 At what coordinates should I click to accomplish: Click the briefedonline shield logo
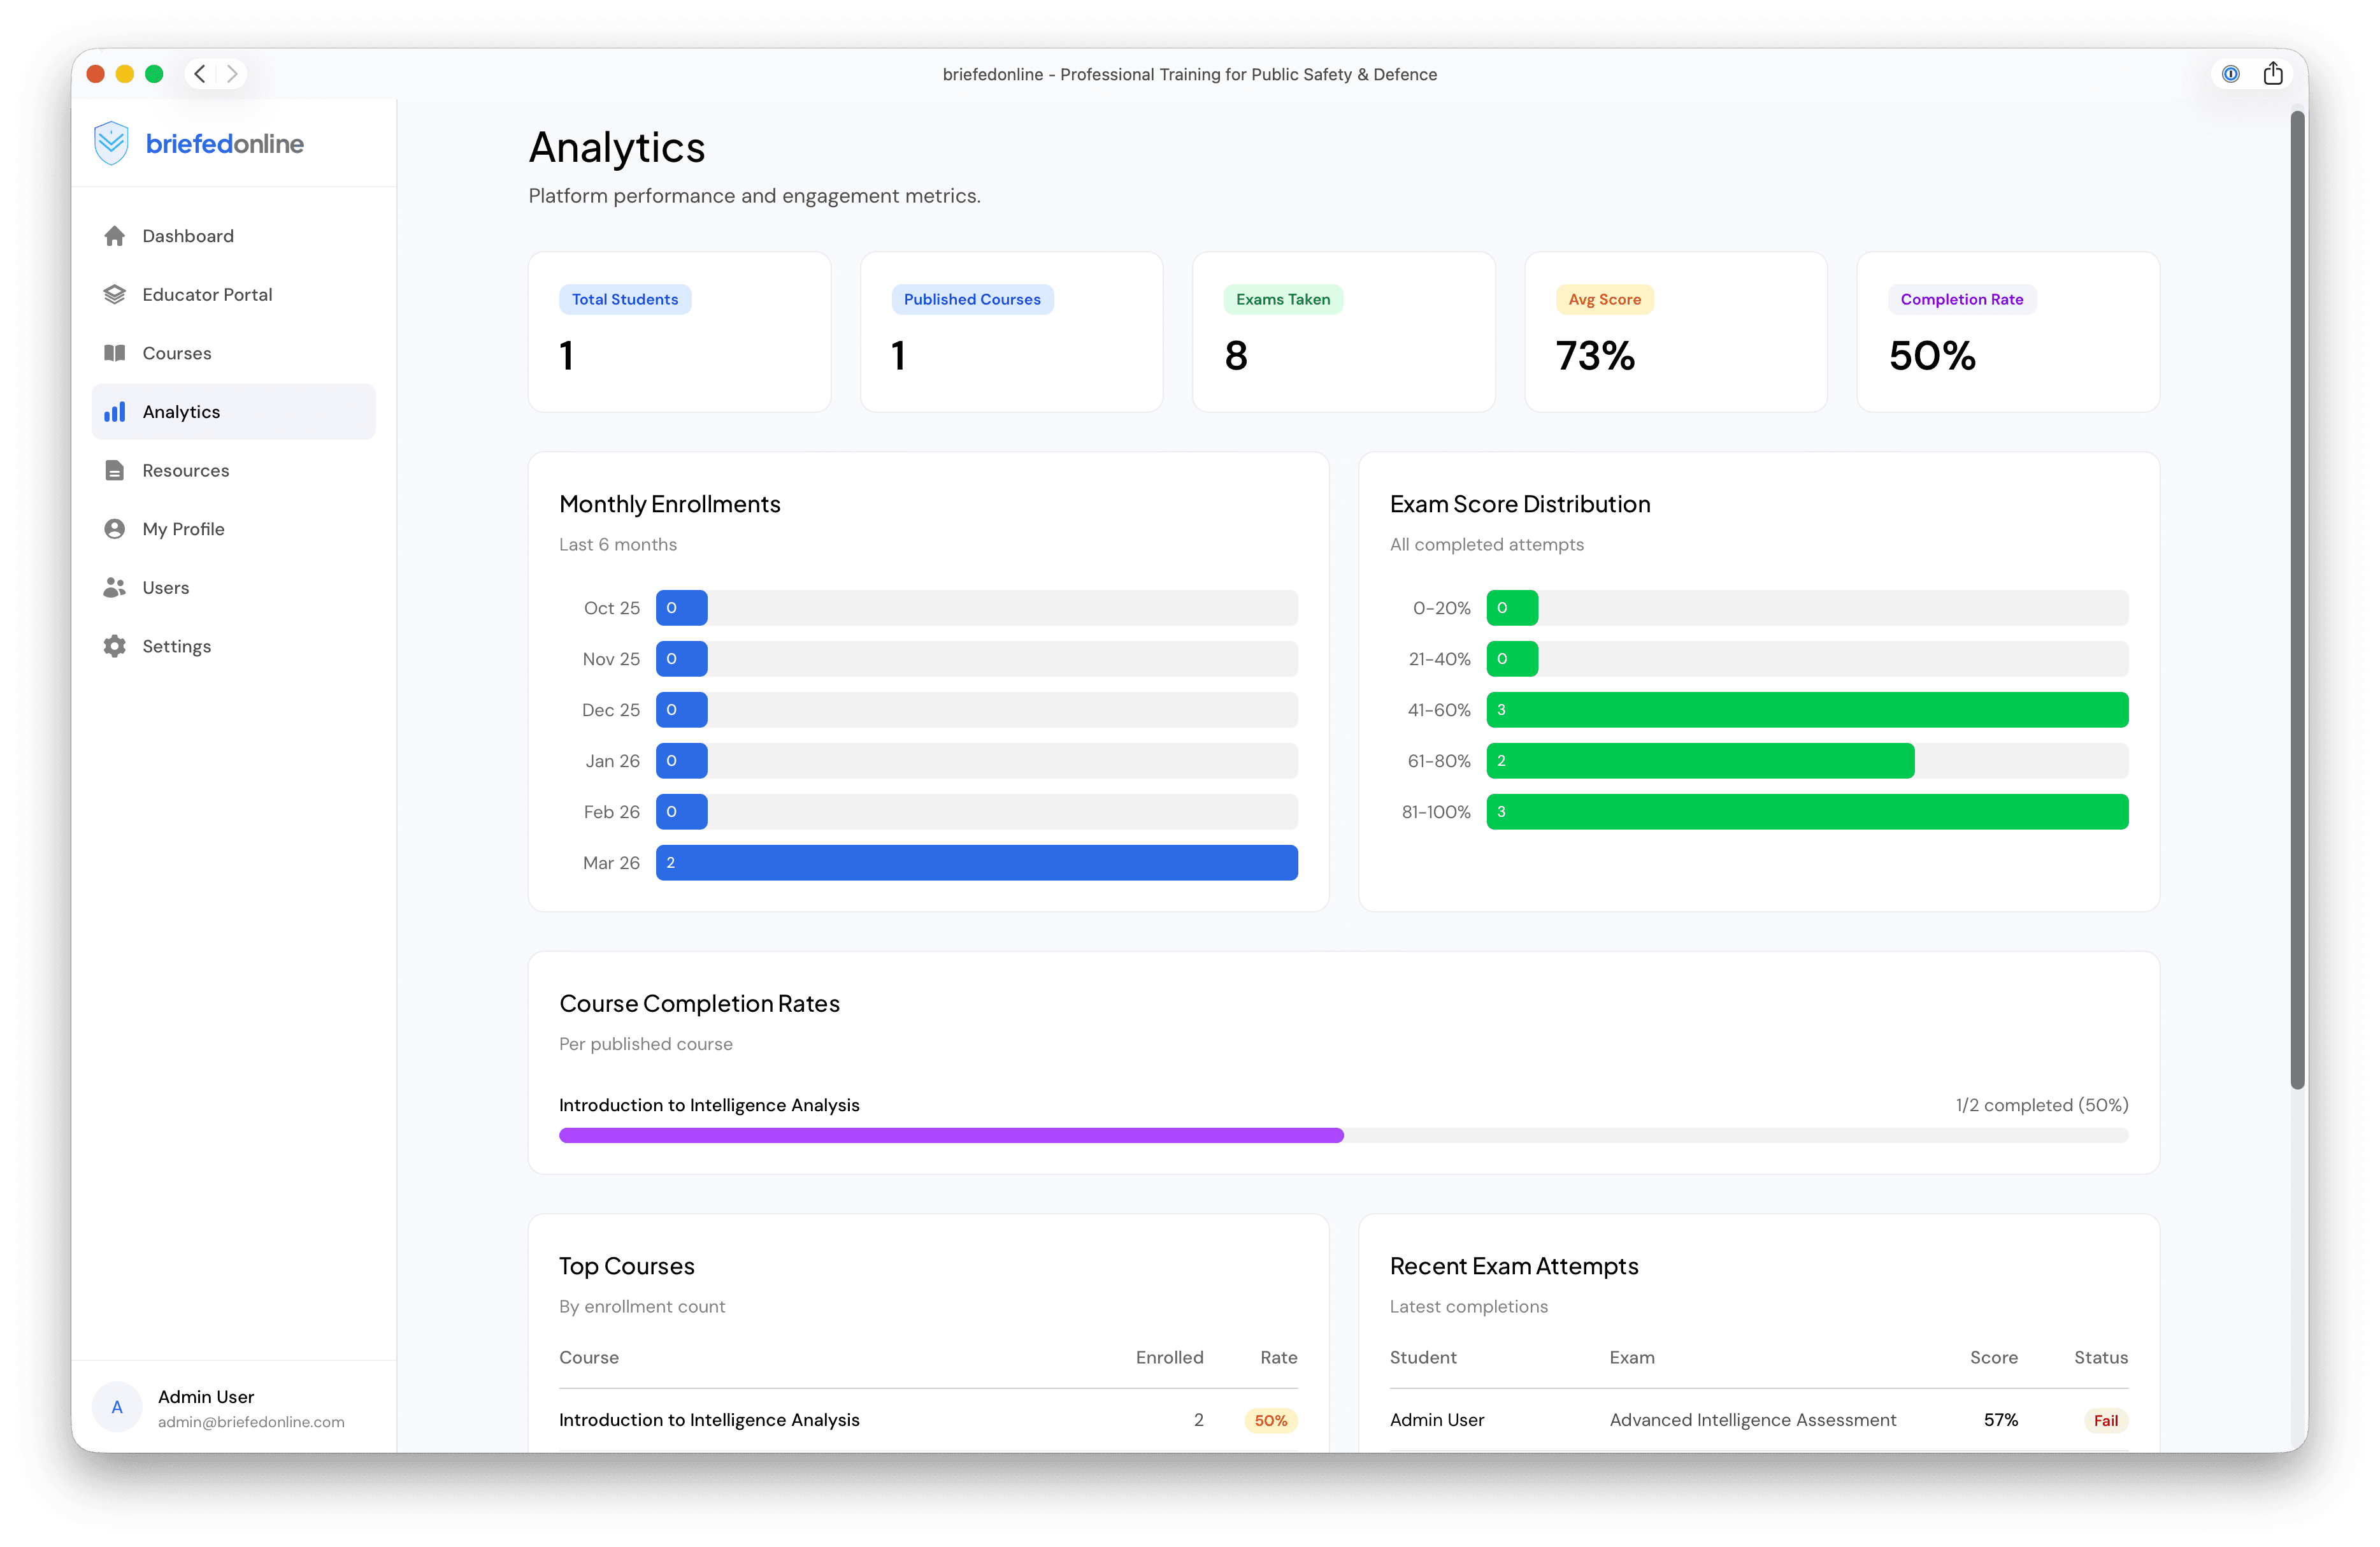pyautogui.click(x=111, y=142)
